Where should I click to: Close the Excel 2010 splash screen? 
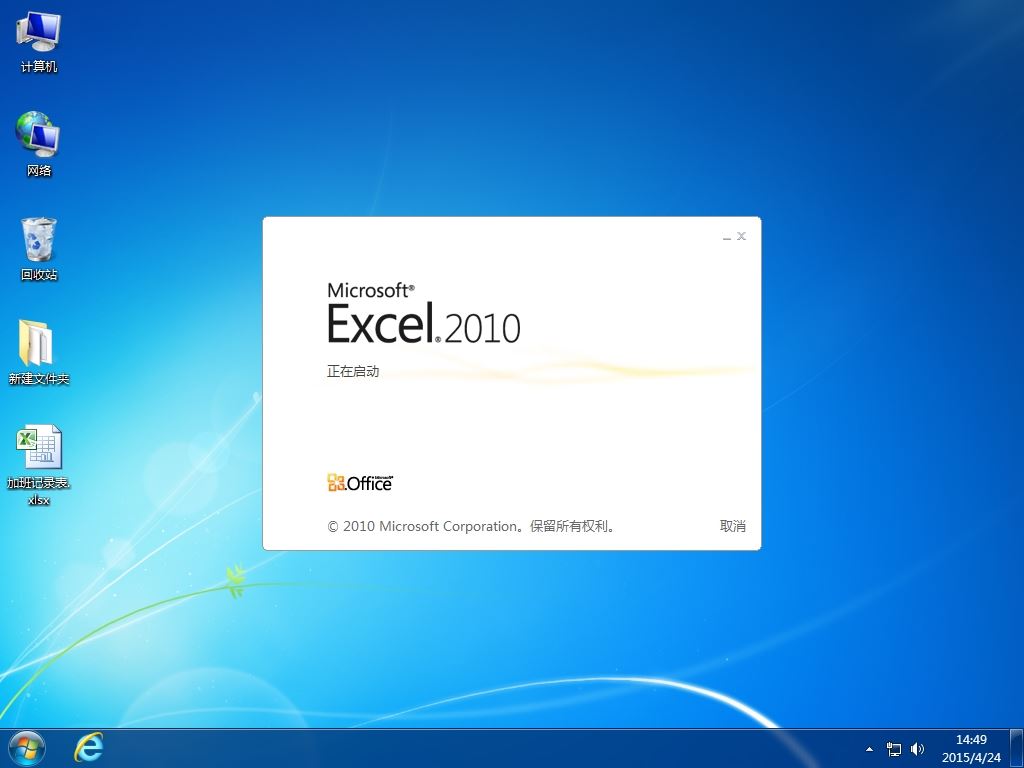point(741,236)
